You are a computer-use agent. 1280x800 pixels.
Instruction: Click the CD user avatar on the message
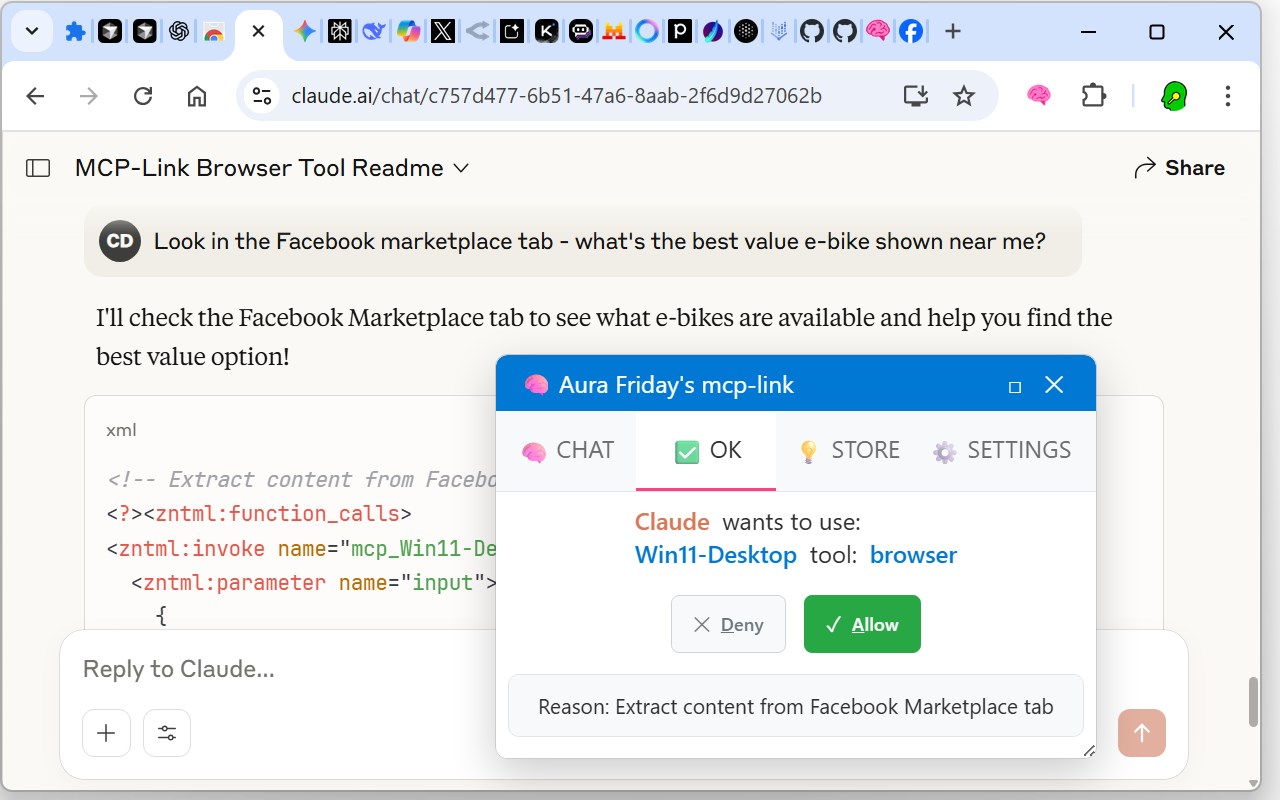120,241
